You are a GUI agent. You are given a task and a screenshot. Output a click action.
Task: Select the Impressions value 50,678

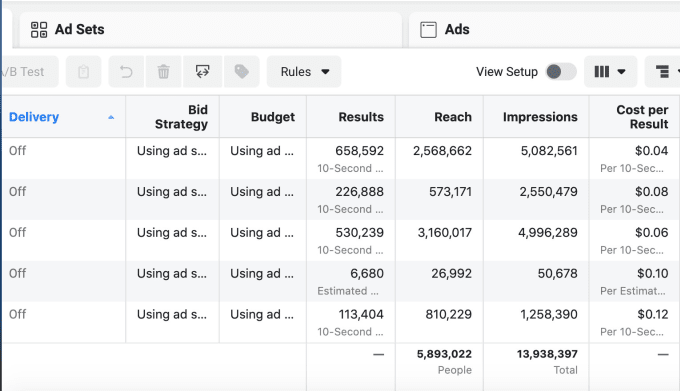tap(558, 274)
